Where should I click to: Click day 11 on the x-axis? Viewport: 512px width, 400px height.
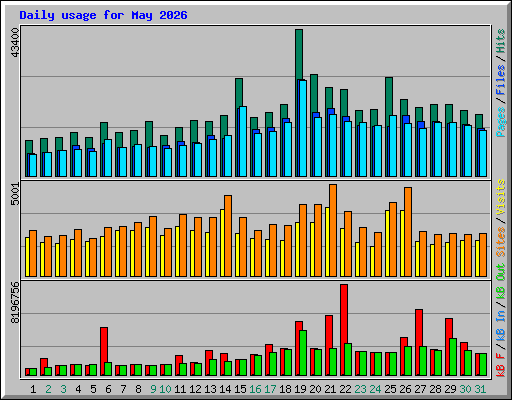point(180,389)
